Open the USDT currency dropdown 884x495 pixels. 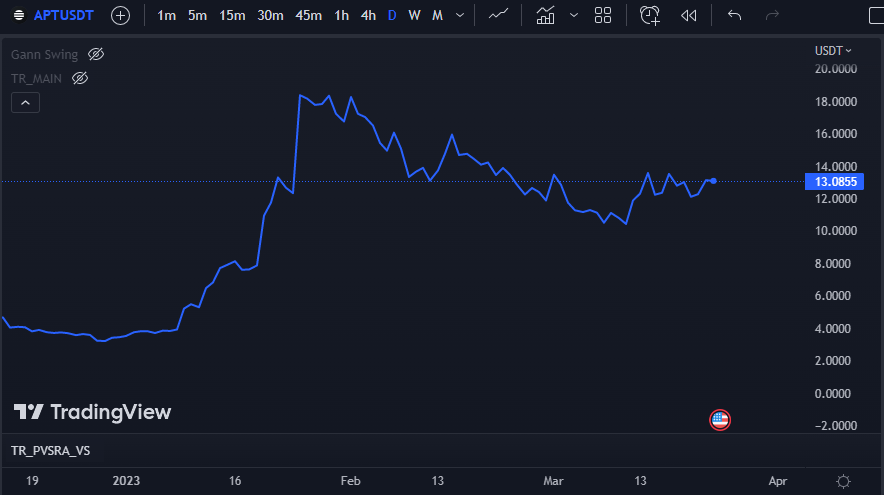833,51
